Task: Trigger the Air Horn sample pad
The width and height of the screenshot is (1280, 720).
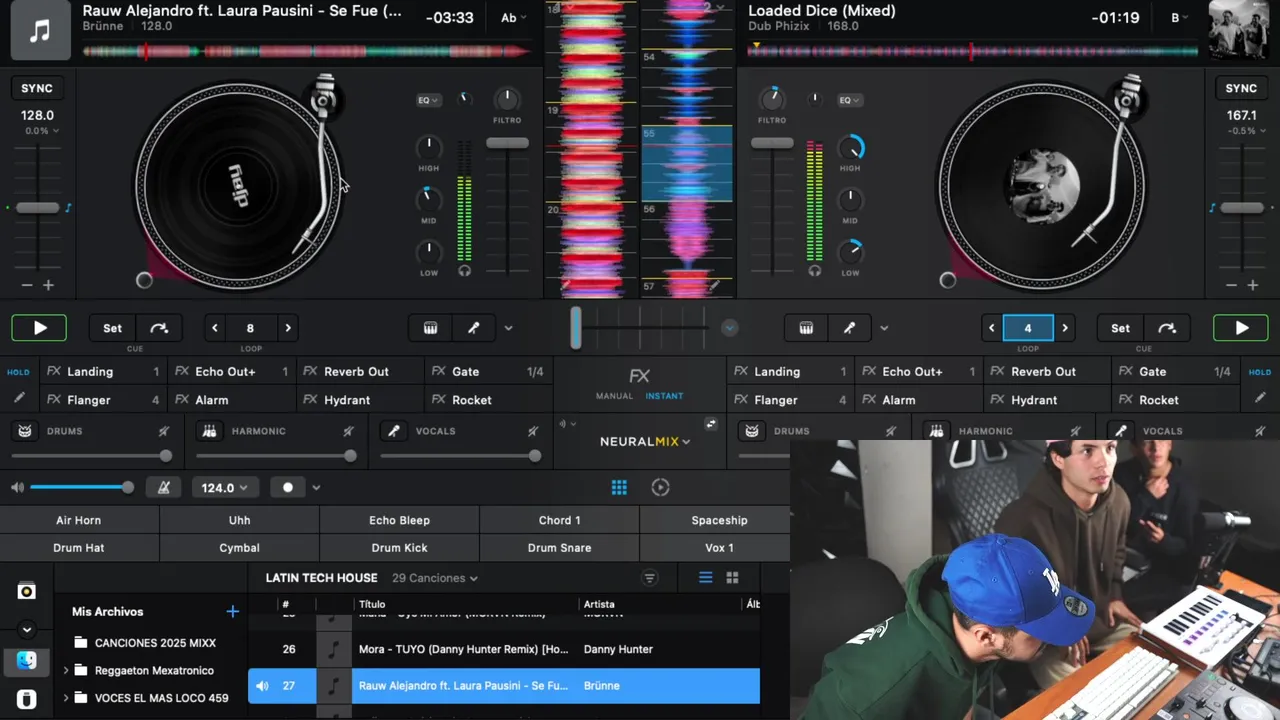Action: (x=79, y=520)
